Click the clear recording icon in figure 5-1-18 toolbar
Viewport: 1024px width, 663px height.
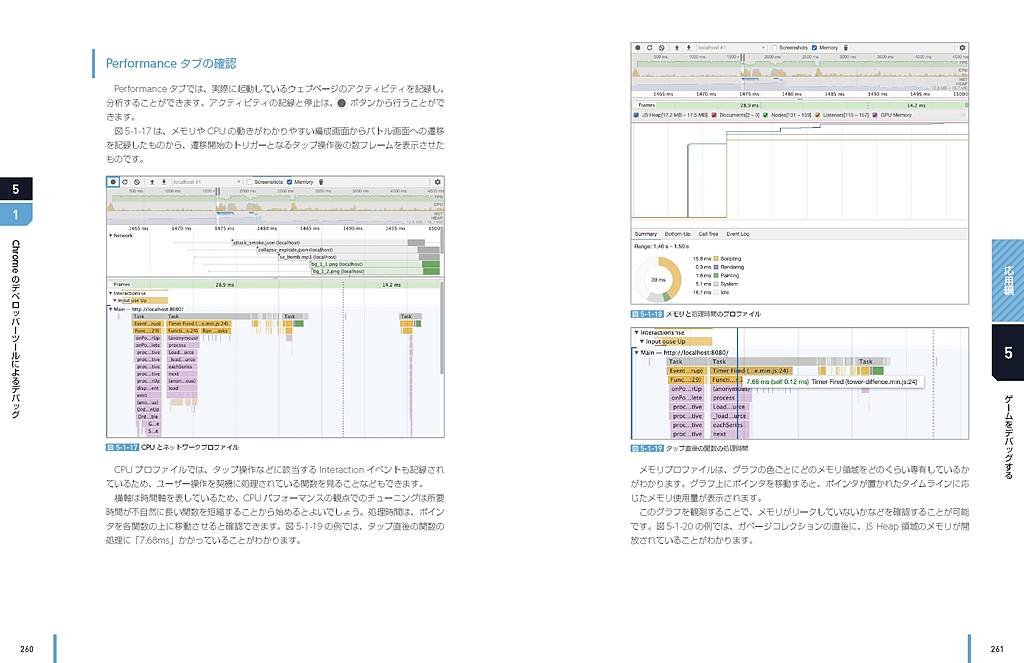point(662,48)
